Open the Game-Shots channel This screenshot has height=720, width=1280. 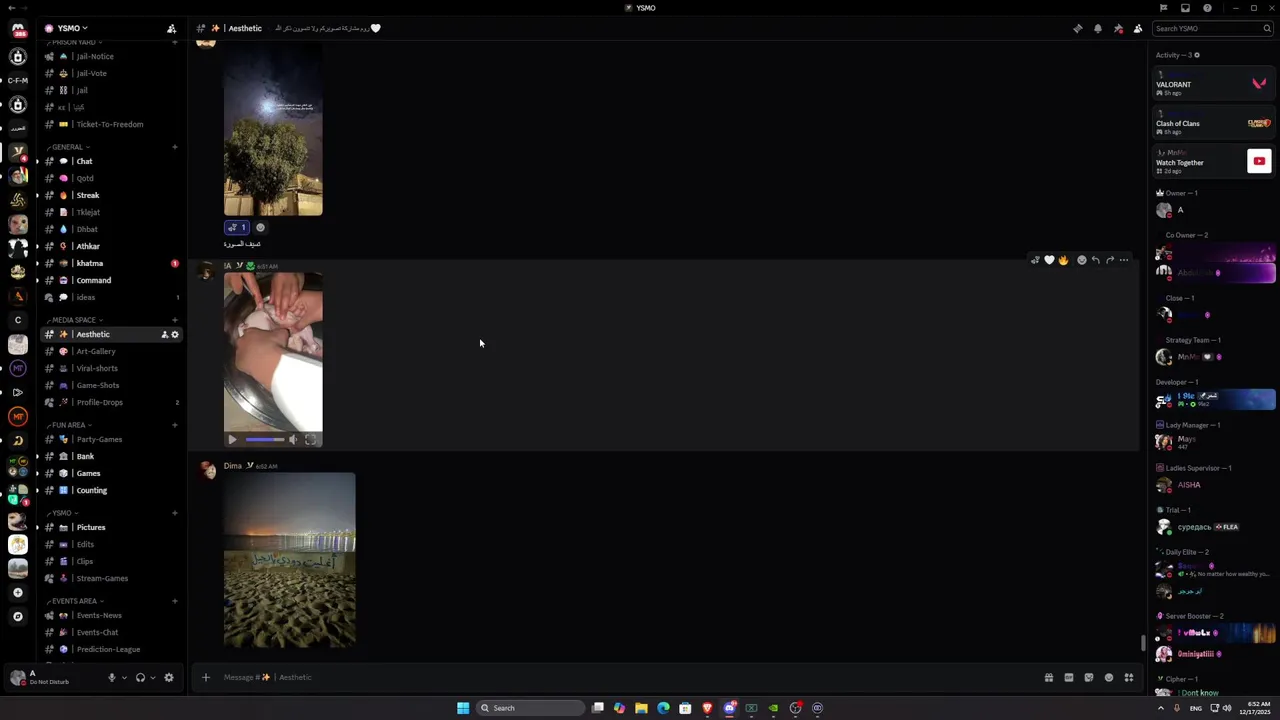(112, 385)
